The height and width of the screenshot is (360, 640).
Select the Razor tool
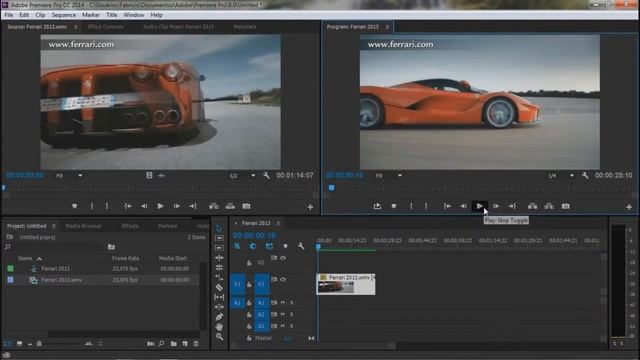[x=219, y=287]
